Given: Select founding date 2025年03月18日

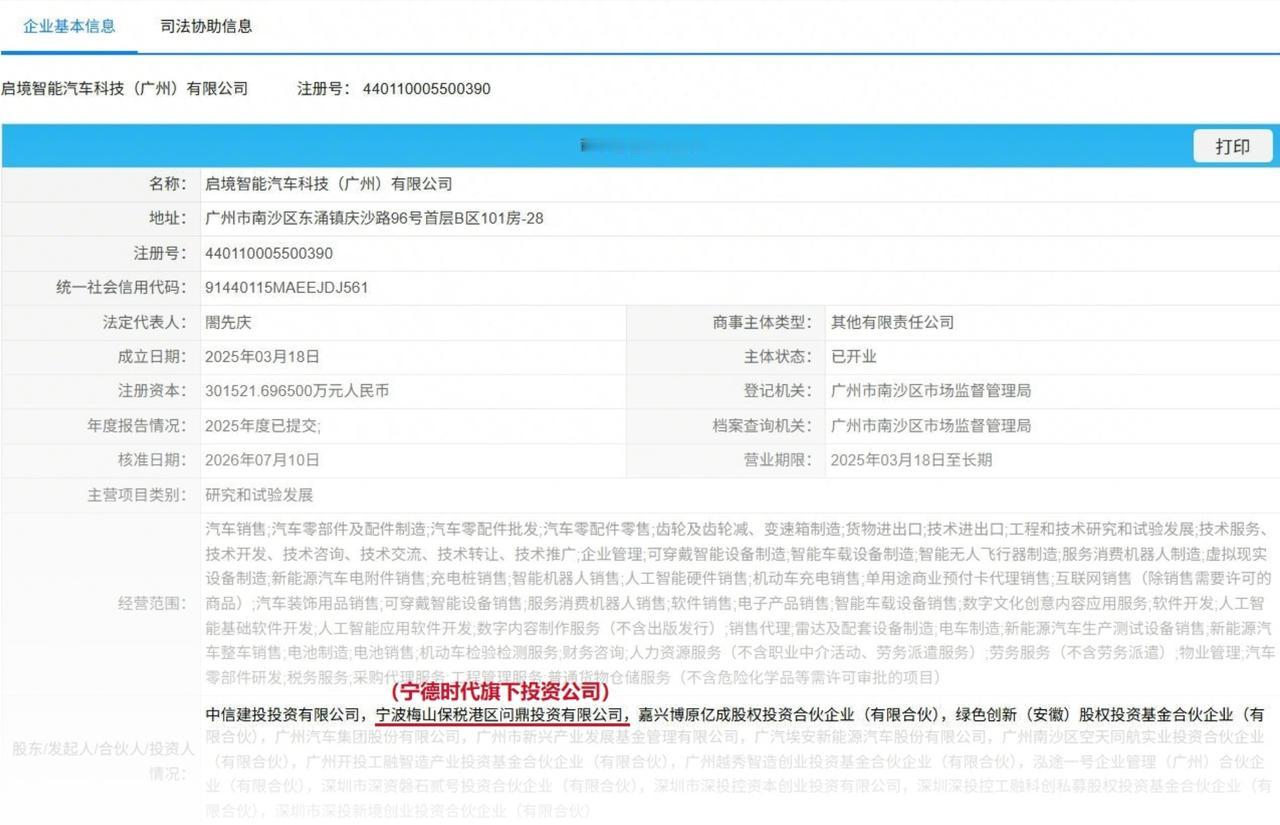Looking at the screenshot, I should 262,356.
